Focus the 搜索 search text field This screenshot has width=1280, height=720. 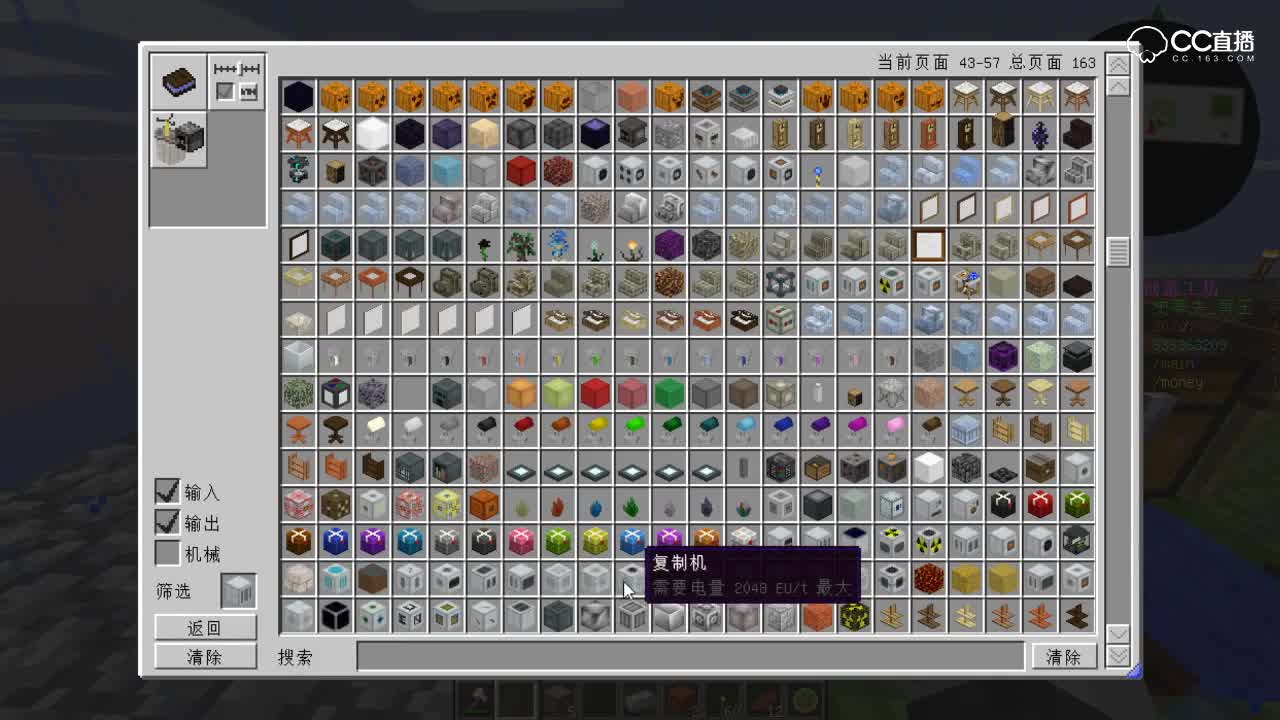(691, 657)
